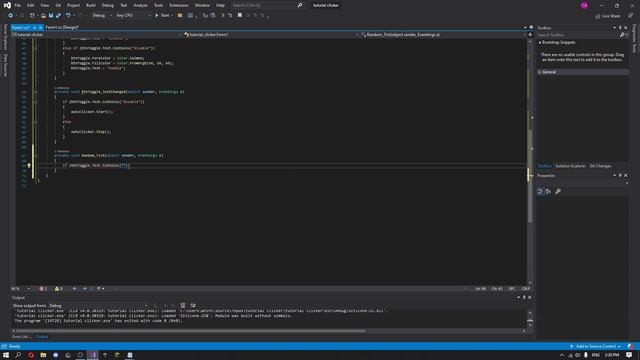Switch to the Output bottom tab
The height and width of the screenshot is (360, 640).
click(42, 337)
